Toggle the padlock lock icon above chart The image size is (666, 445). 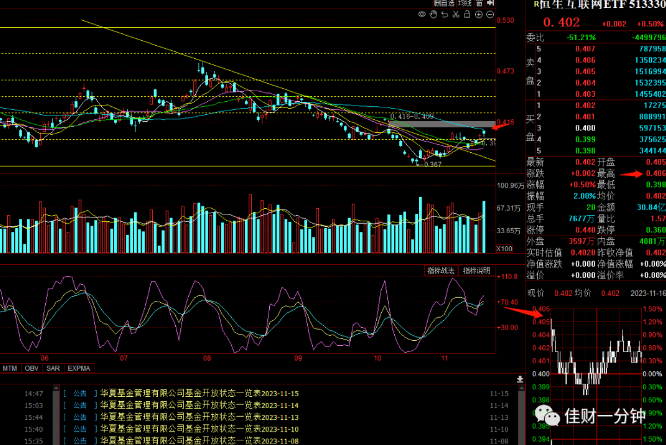pyautogui.click(x=467, y=14)
